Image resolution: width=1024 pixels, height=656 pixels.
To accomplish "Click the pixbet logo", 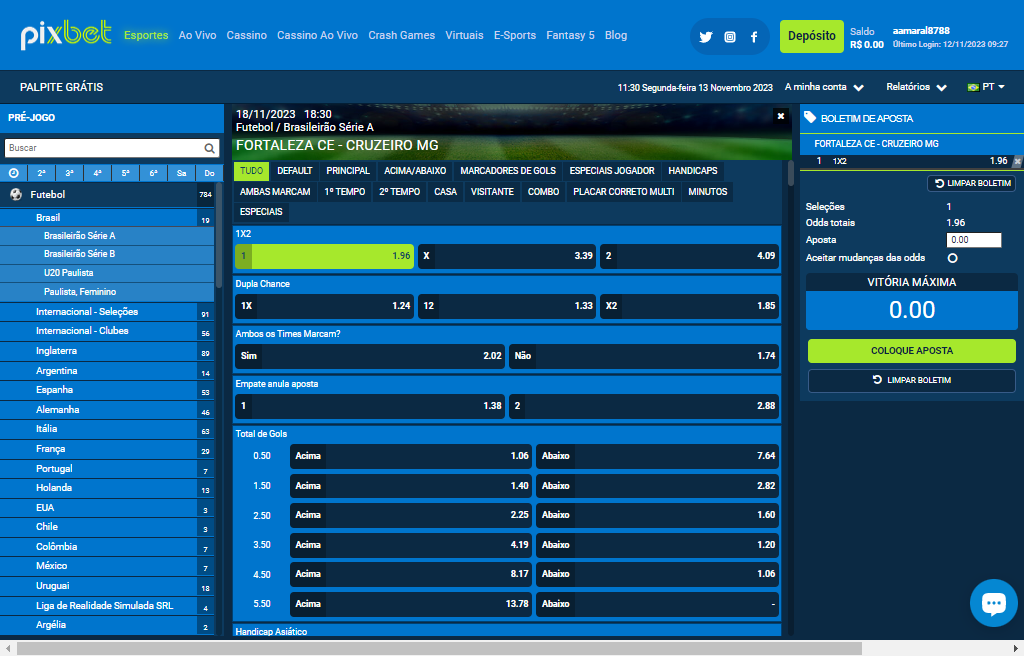I will coord(66,35).
